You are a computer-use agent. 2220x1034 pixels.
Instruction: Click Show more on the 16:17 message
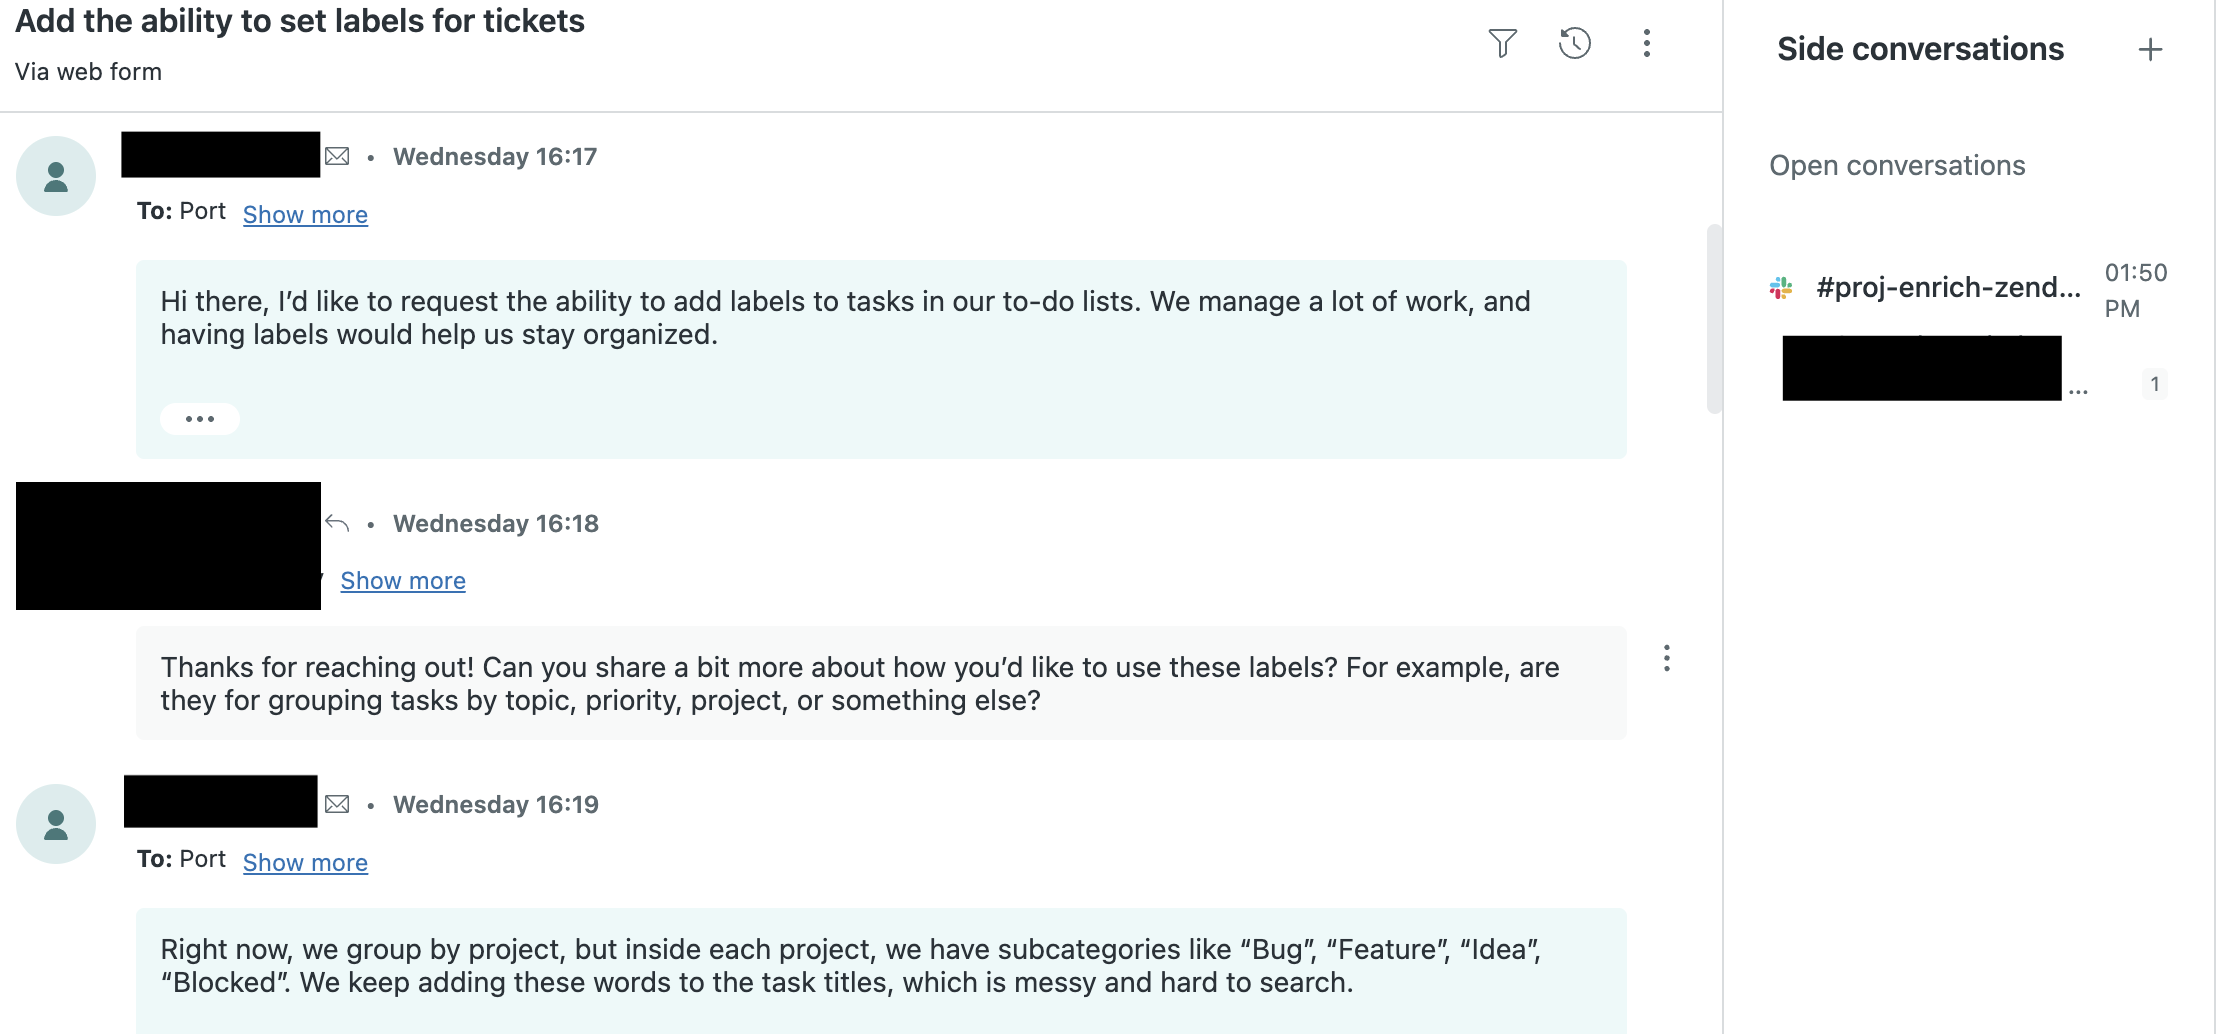point(305,215)
